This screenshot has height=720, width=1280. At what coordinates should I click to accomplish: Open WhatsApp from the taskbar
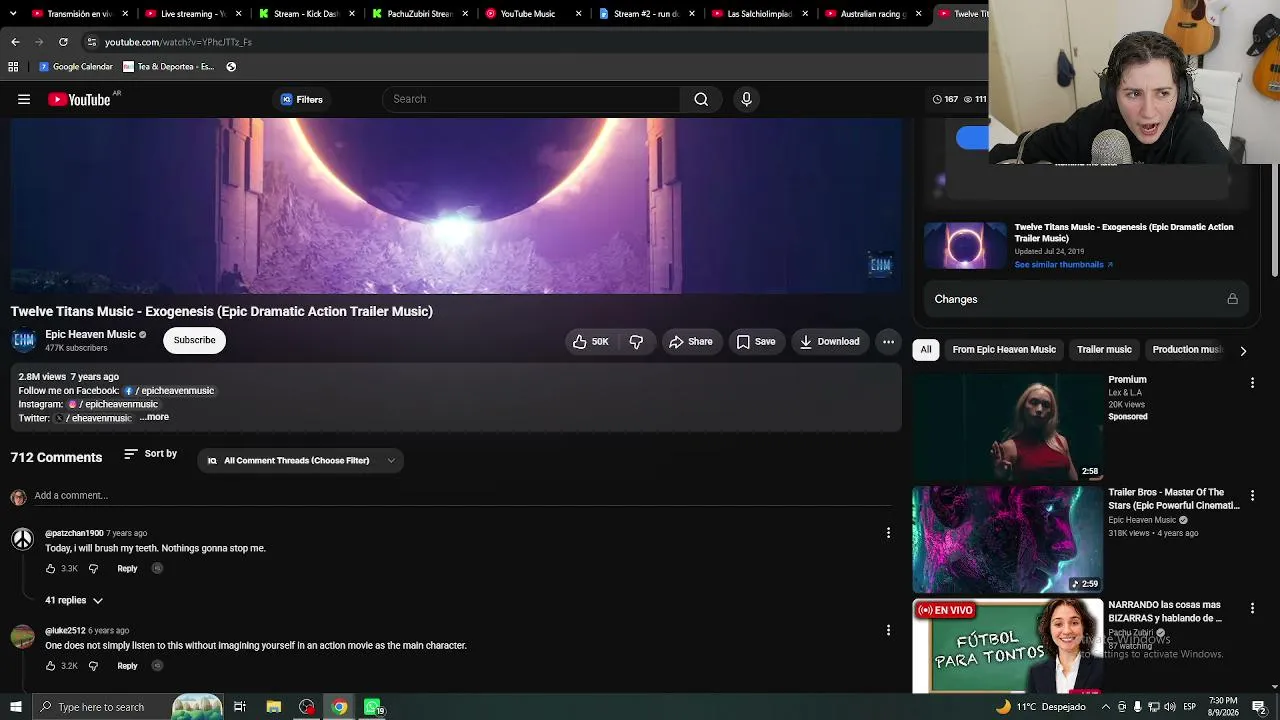click(x=373, y=707)
